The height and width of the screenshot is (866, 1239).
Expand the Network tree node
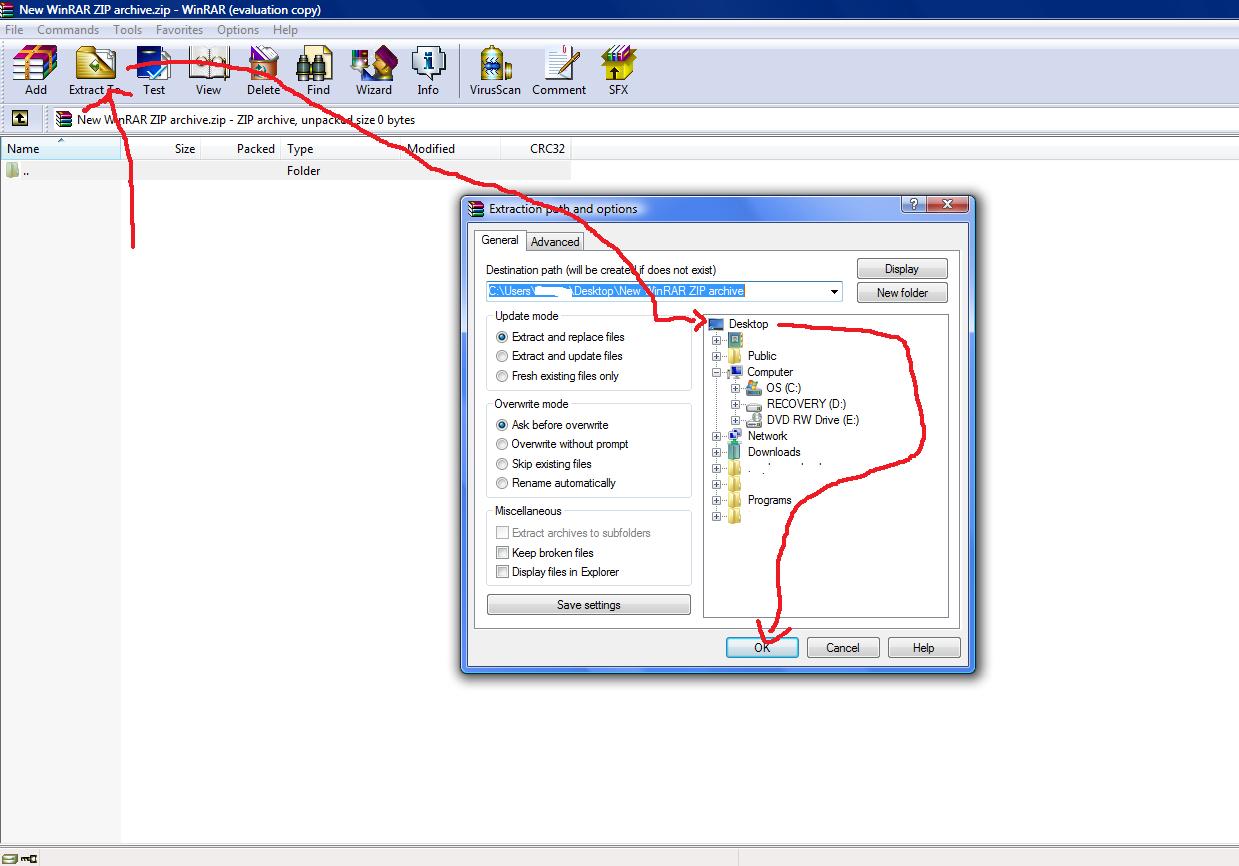[x=716, y=436]
